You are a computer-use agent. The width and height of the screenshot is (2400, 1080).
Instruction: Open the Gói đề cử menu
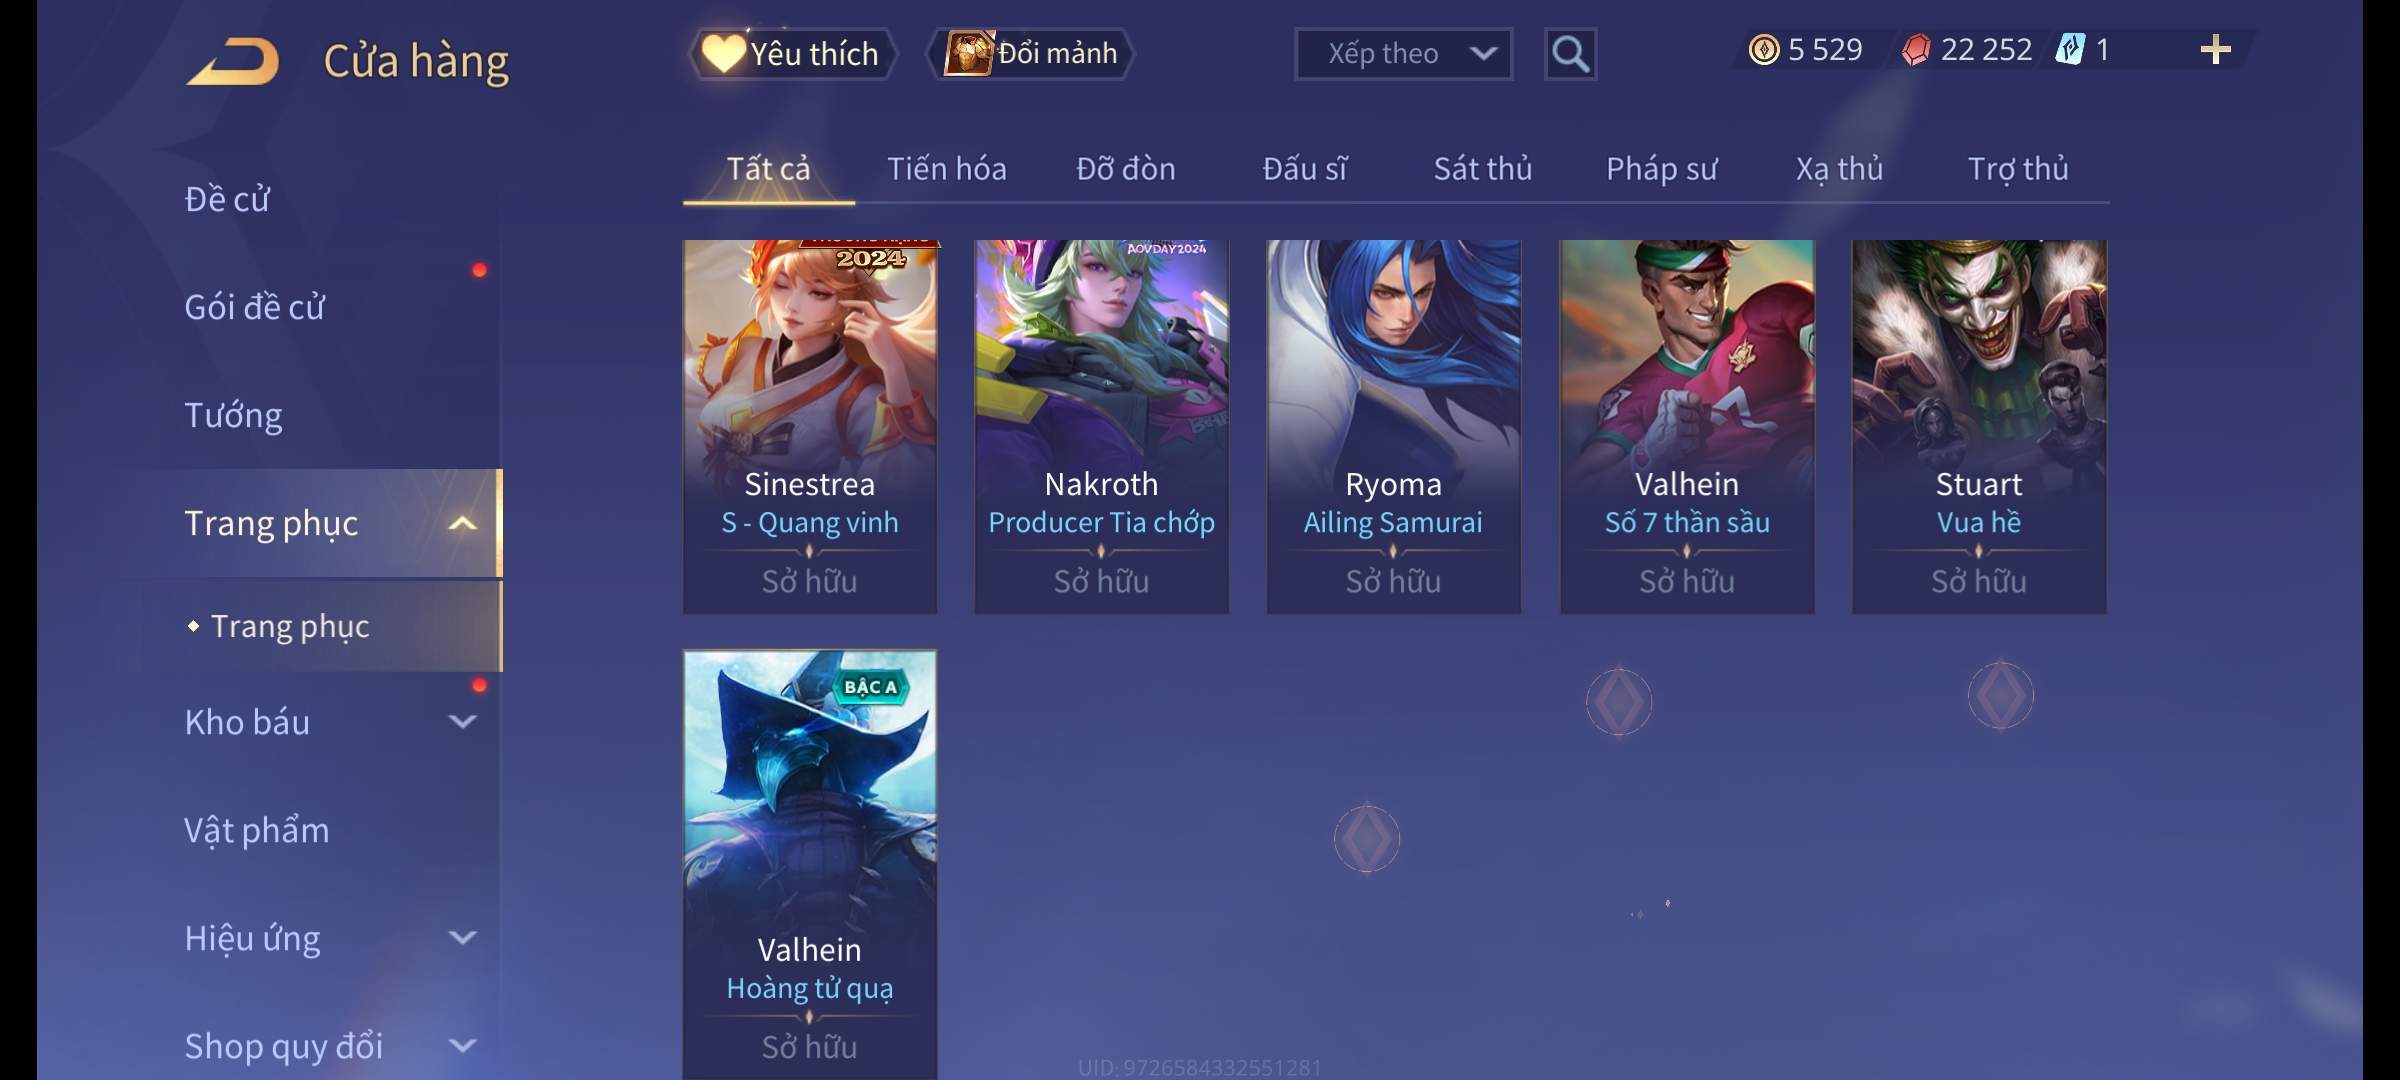pyautogui.click(x=254, y=307)
